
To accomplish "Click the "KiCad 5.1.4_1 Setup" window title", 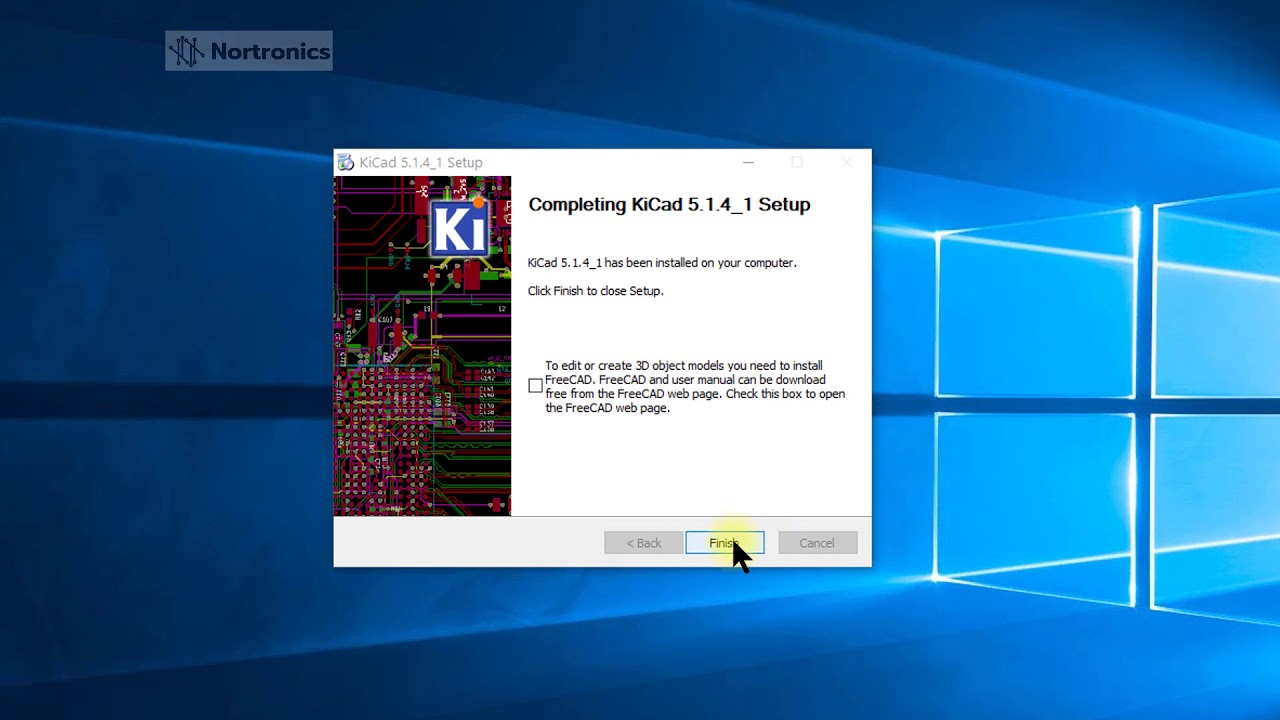I will [x=421, y=162].
